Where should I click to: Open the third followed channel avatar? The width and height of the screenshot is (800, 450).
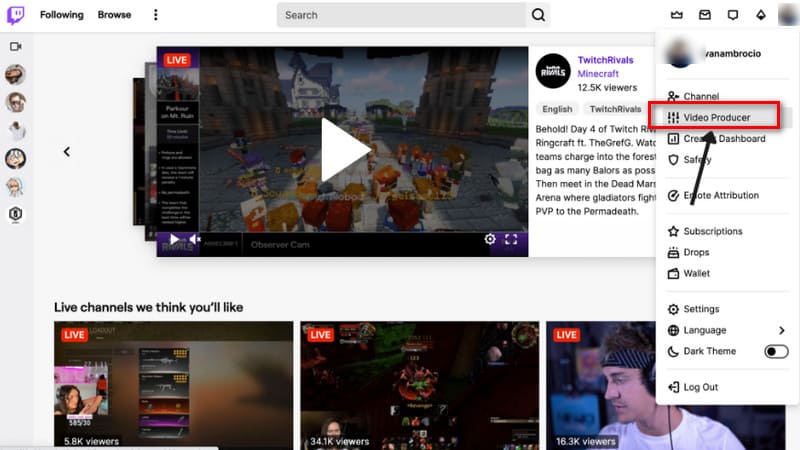tap(15, 131)
